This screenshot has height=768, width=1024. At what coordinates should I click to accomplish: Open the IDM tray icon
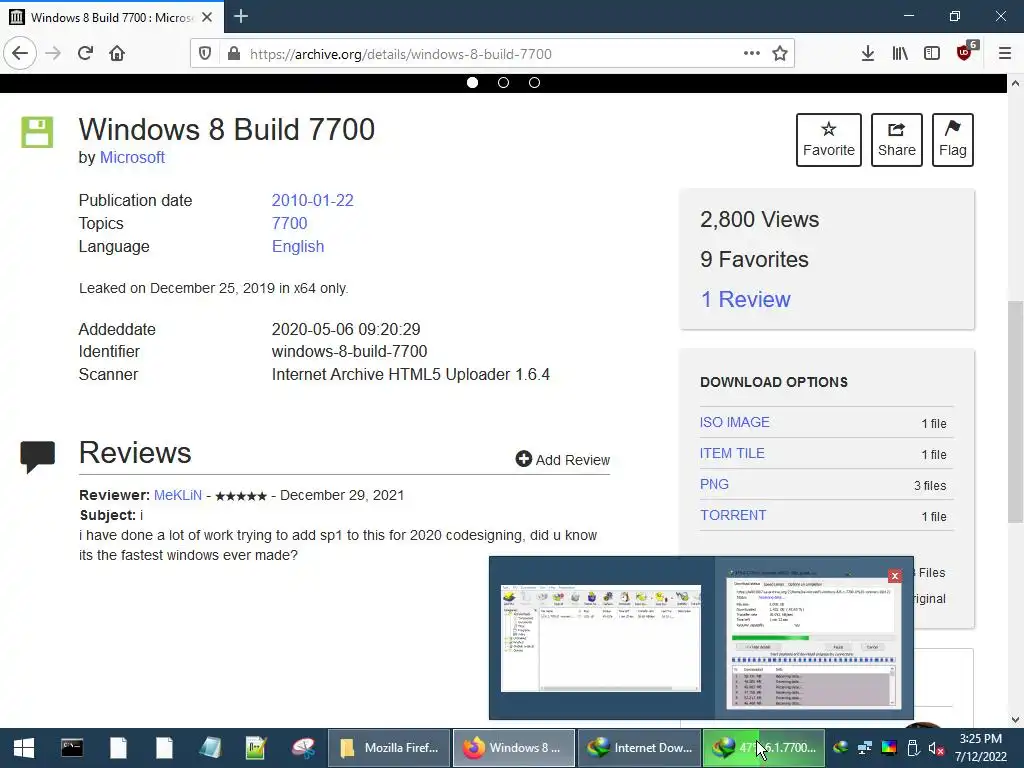pyautogui.click(x=841, y=748)
